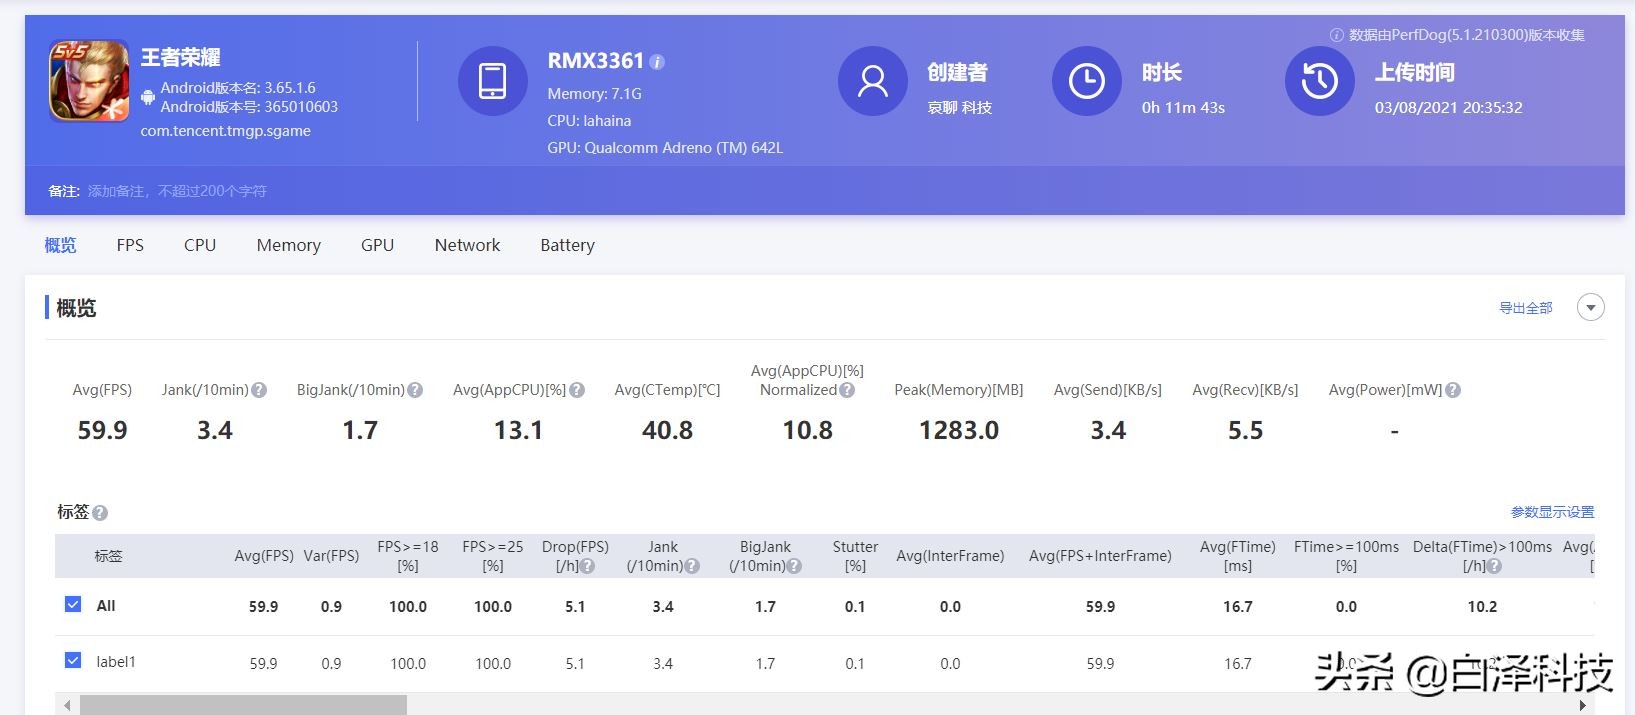Switch to the Battery tab
The image size is (1635, 715).
pyautogui.click(x=567, y=245)
